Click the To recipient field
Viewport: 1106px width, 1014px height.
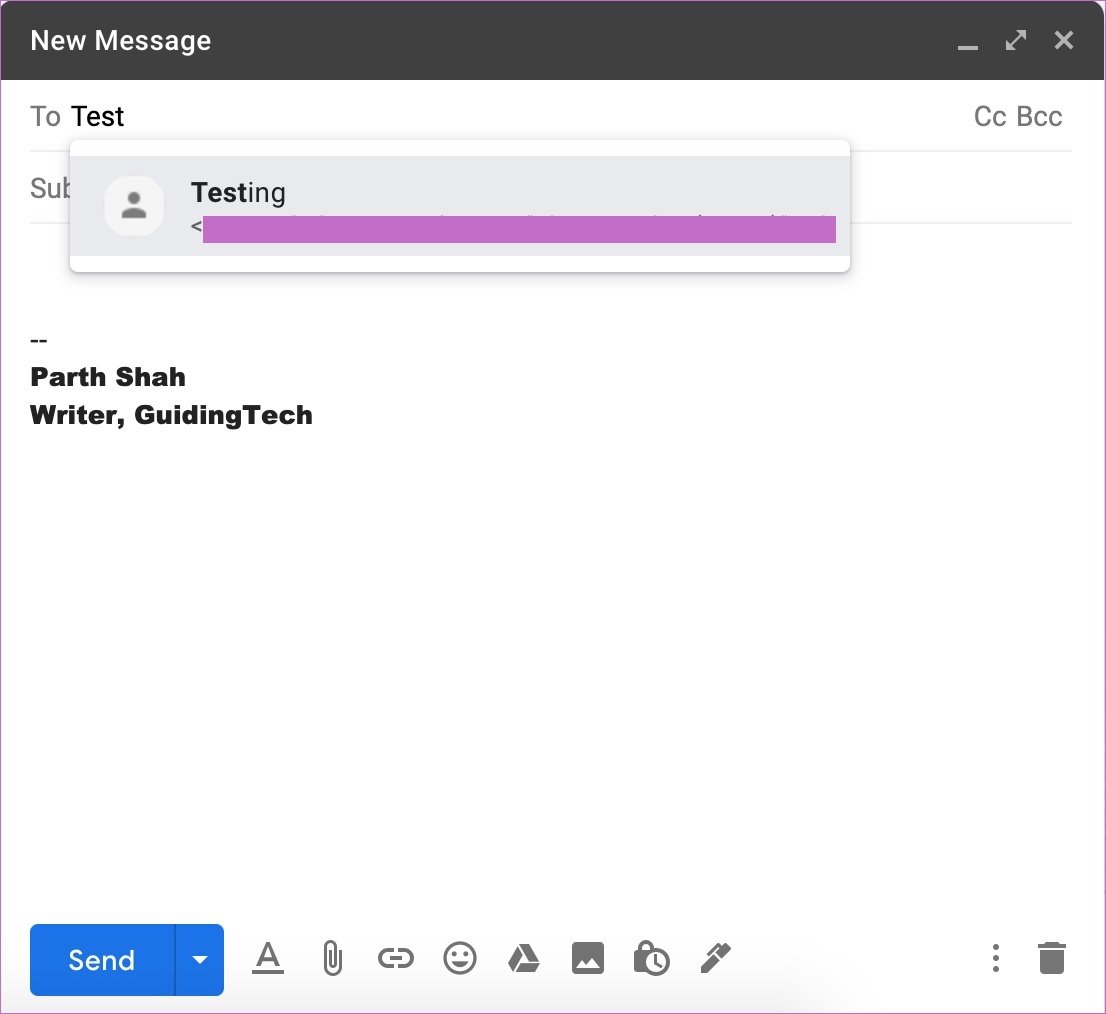[100, 116]
